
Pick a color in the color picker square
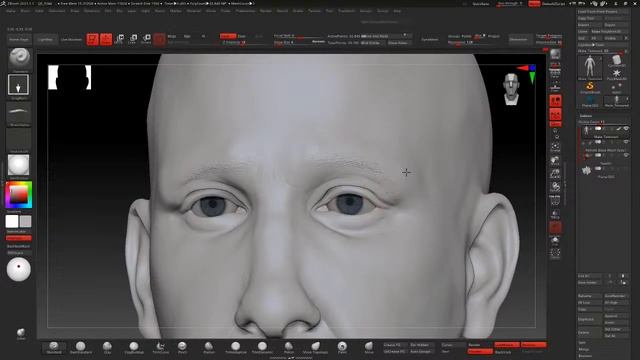point(18,195)
